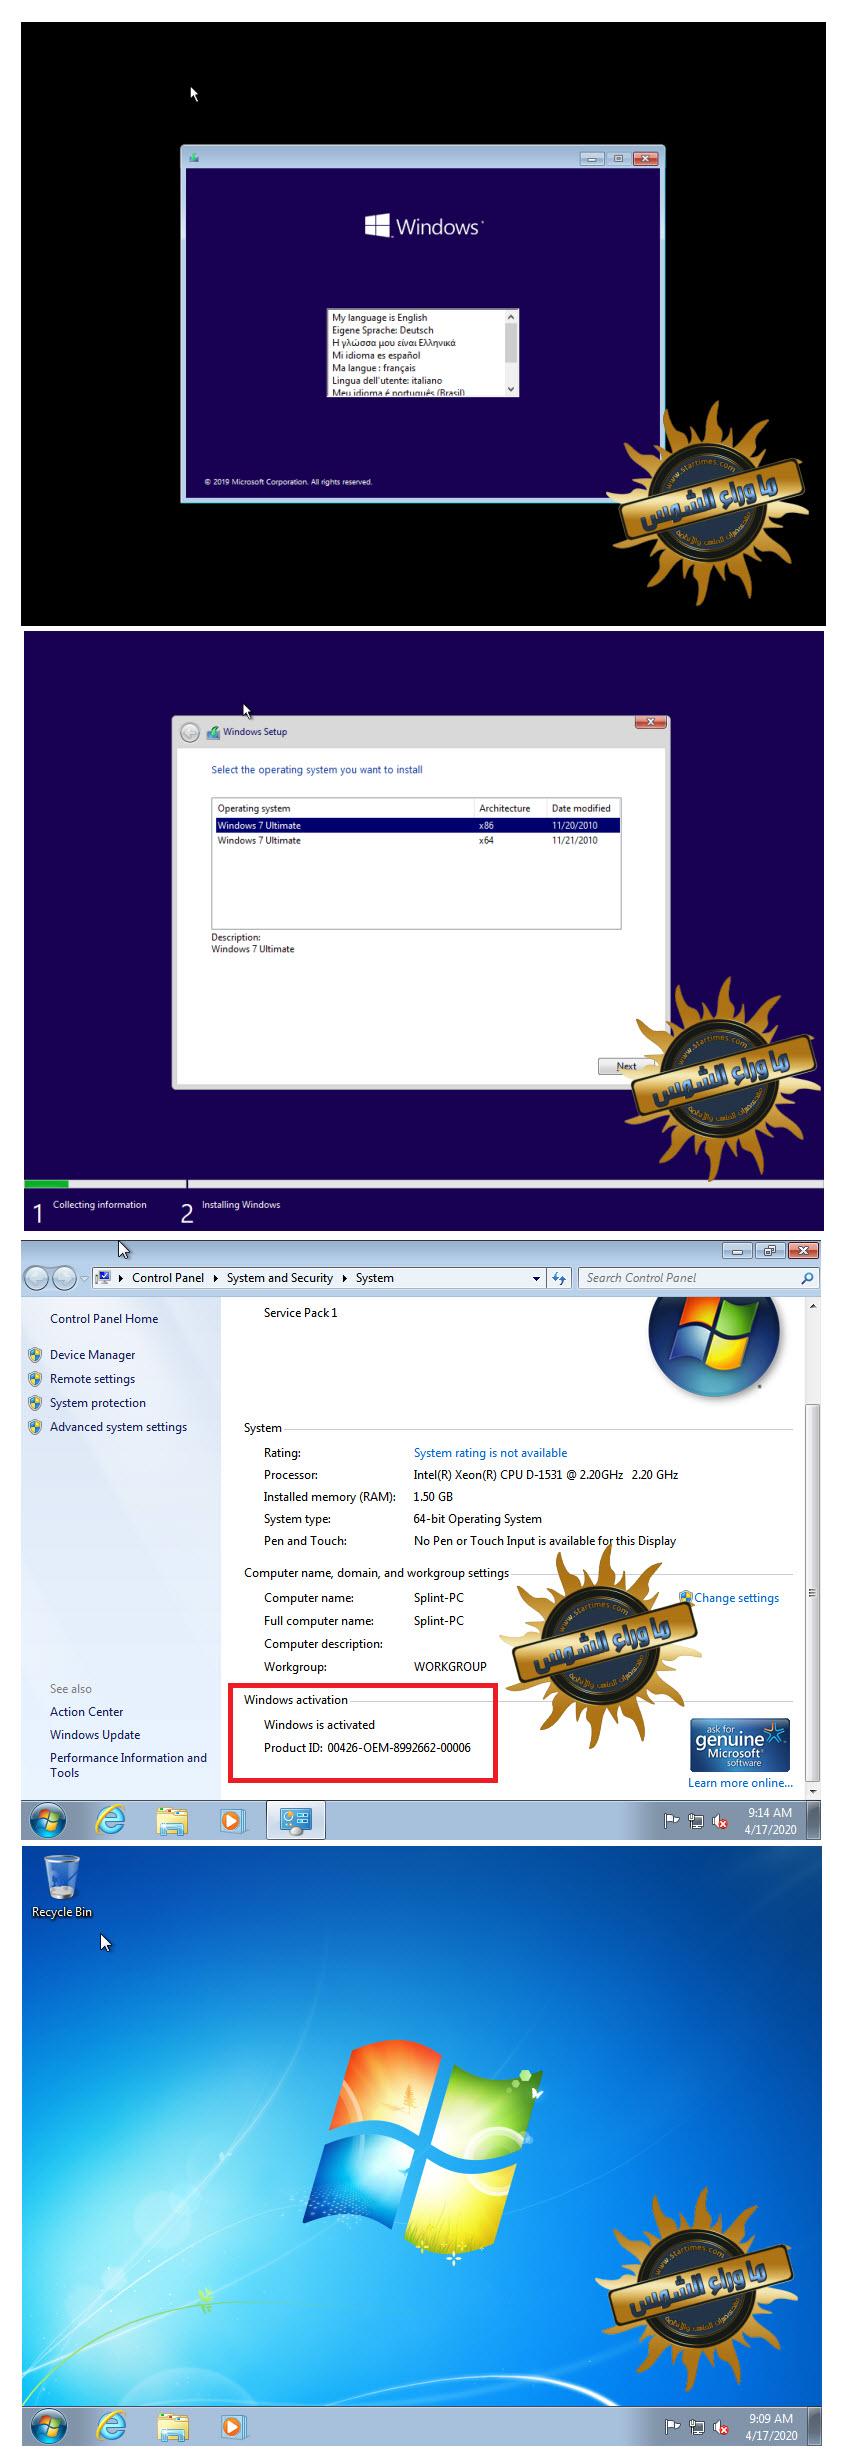Viewport: 844px width, 2464px height.
Task: Open recent pages dropdown beside navigation arrows
Action: click(84, 1279)
